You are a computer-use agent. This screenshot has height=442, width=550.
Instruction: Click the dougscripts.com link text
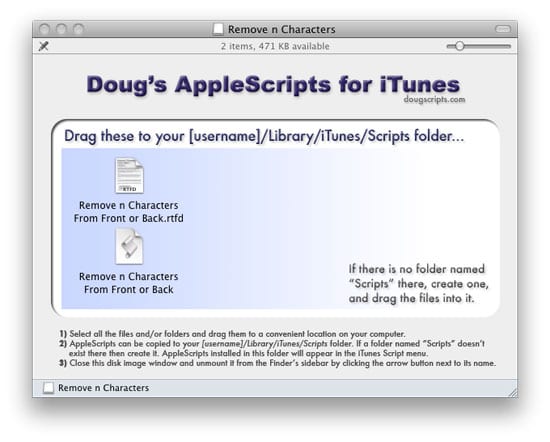pyautogui.click(x=434, y=100)
